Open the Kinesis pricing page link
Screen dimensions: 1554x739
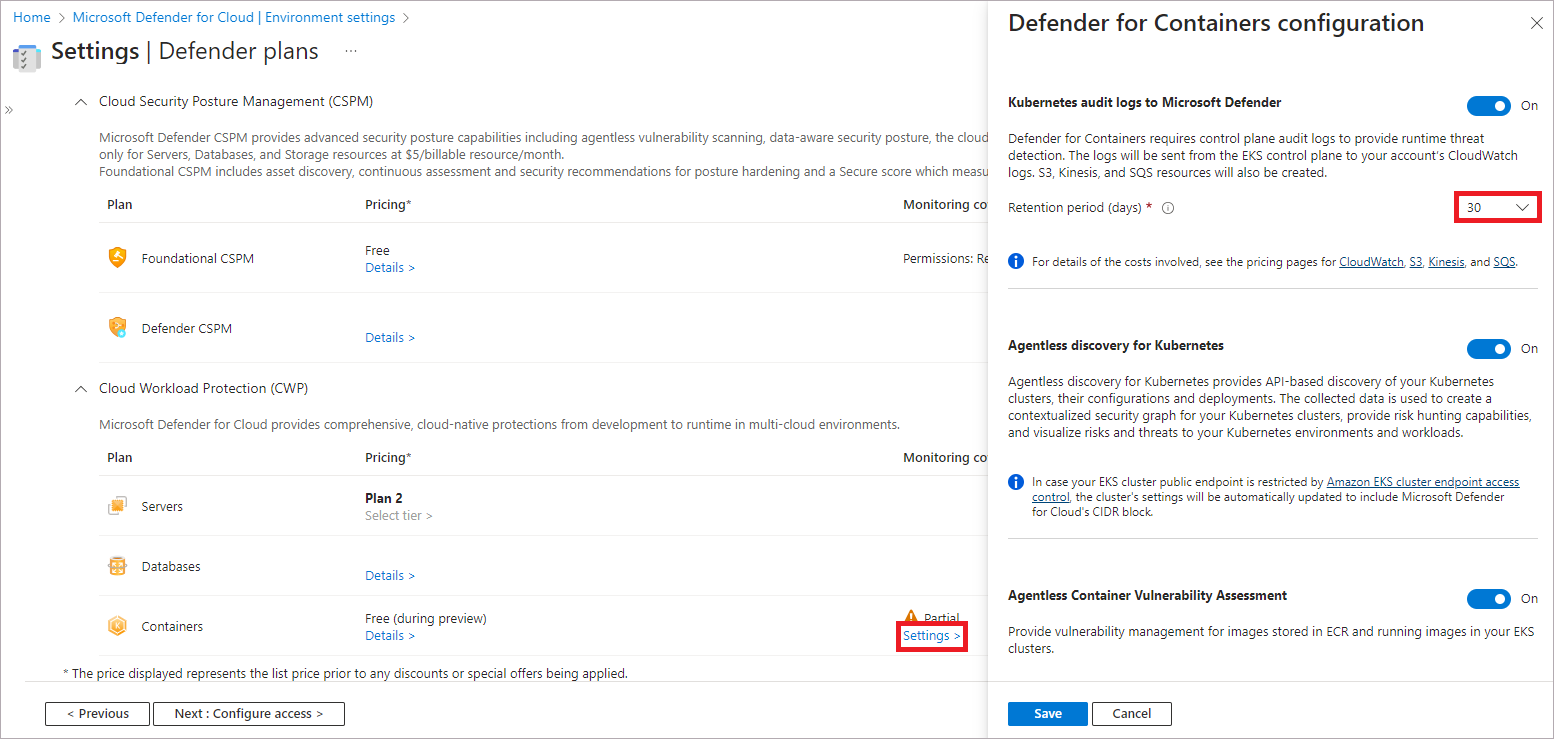pos(1446,262)
